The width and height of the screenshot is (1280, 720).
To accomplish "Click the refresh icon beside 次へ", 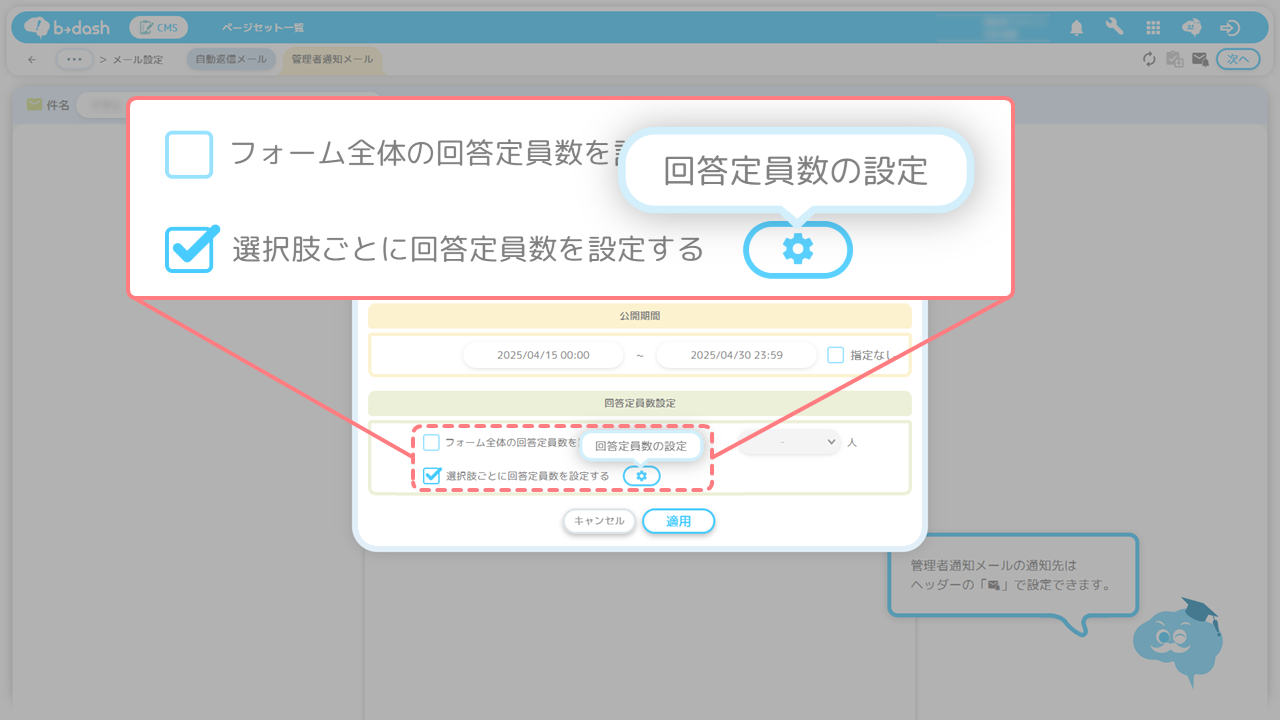I will pos(1149,59).
